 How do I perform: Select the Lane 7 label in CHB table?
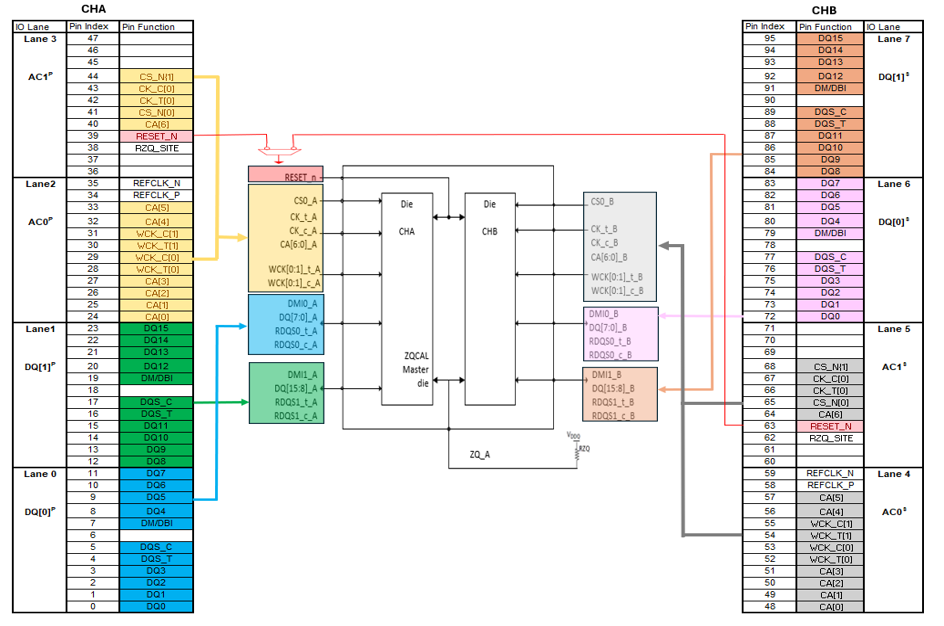click(x=893, y=39)
